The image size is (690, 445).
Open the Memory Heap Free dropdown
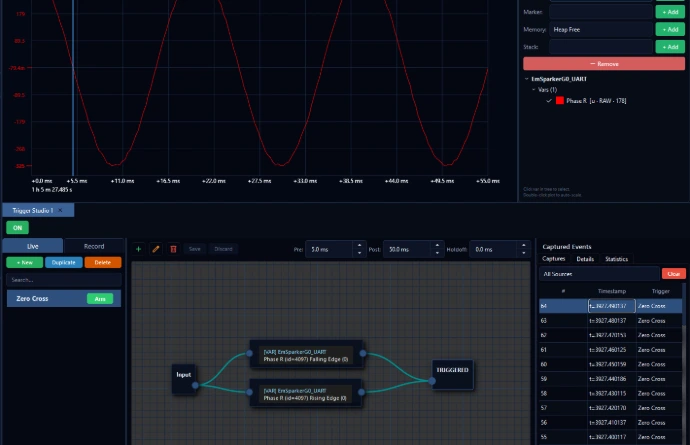coord(601,29)
